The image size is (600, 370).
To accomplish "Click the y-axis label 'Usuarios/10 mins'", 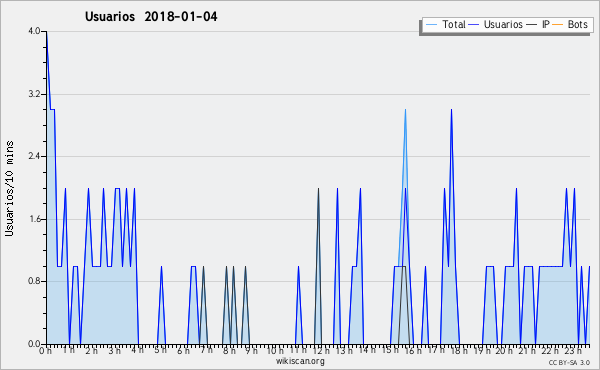I will [x=9, y=189].
